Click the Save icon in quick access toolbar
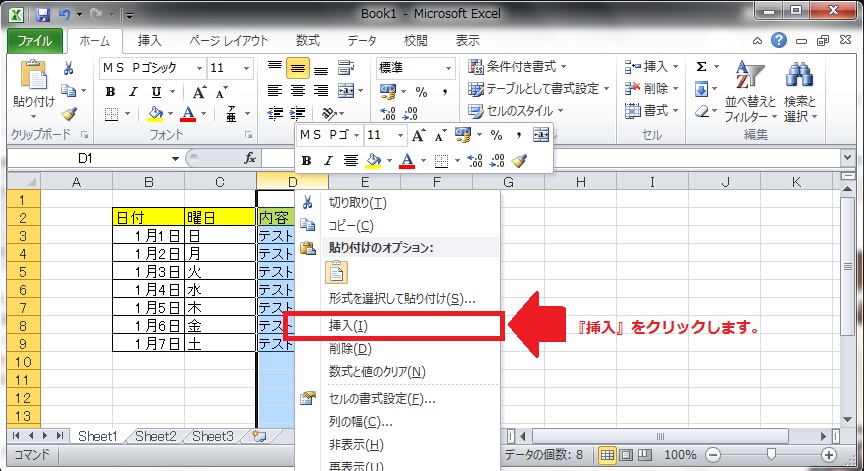 [43, 14]
